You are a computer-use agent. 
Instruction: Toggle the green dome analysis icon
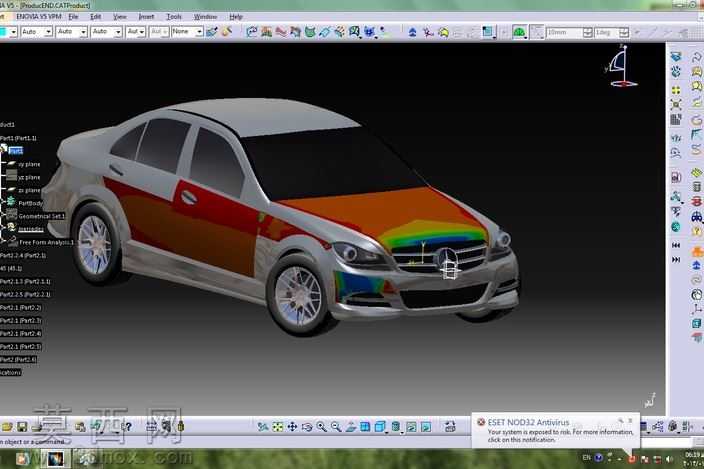coord(519,32)
